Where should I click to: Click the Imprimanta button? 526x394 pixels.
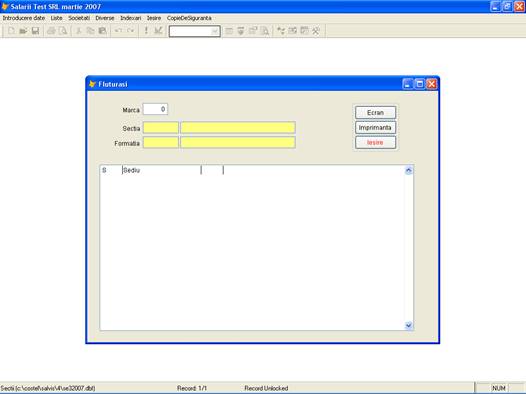click(375, 127)
